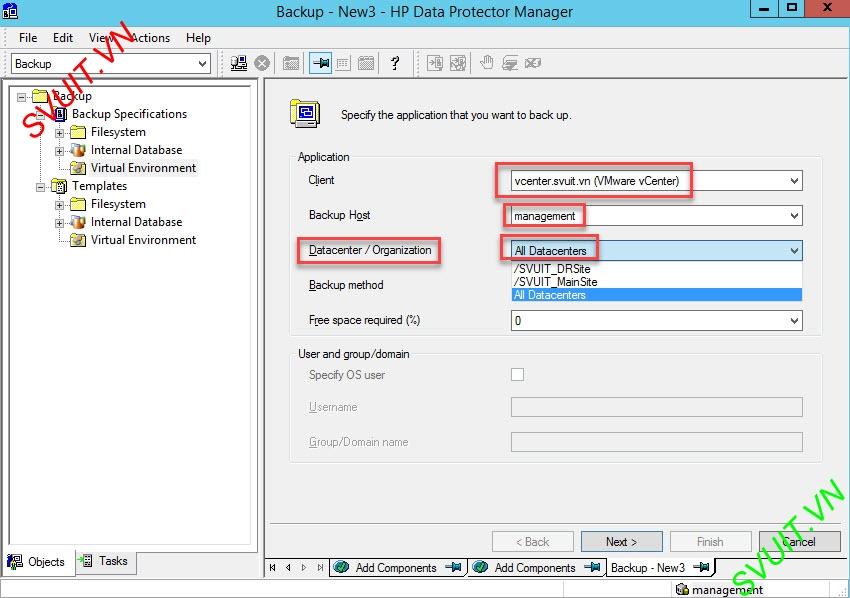Click the gray stop/abort circle icon
The image size is (850, 598).
click(262, 63)
